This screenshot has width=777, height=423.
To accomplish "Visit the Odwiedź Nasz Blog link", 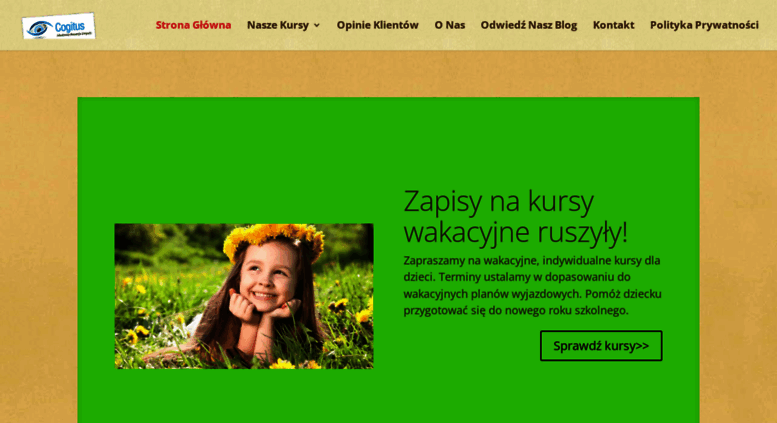I will pos(529,25).
